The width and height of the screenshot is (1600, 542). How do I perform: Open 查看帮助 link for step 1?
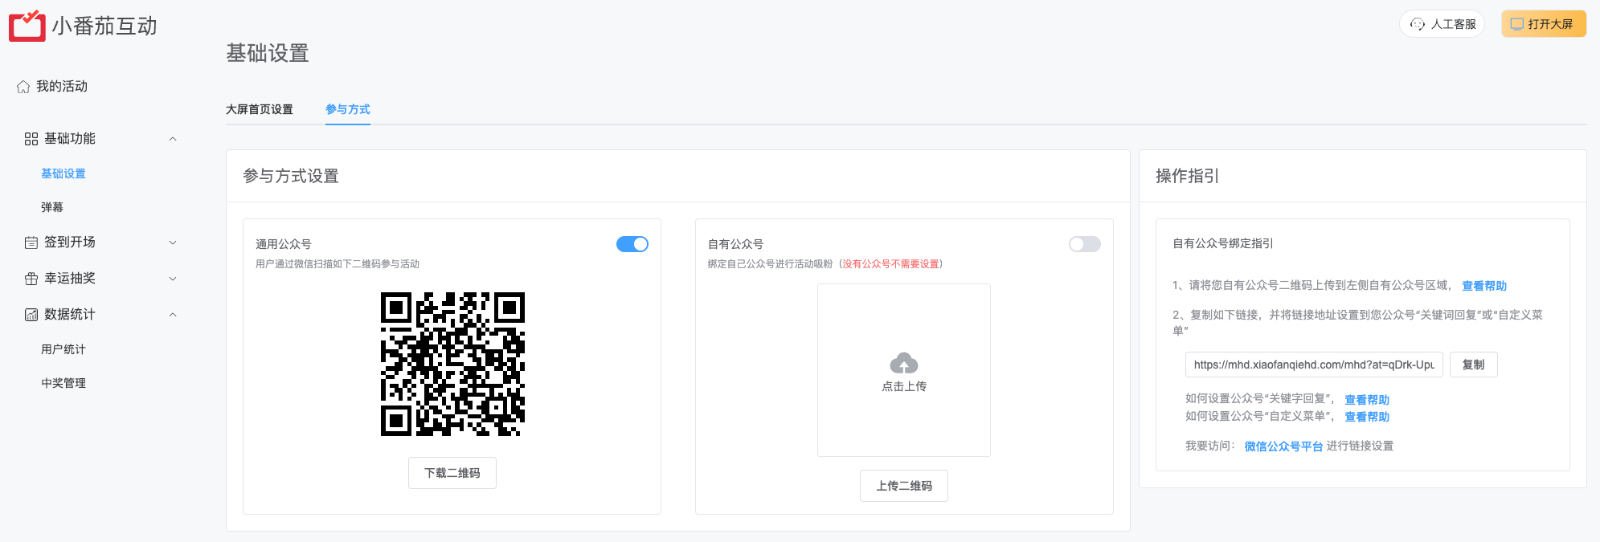click(x=1484, y=286)
